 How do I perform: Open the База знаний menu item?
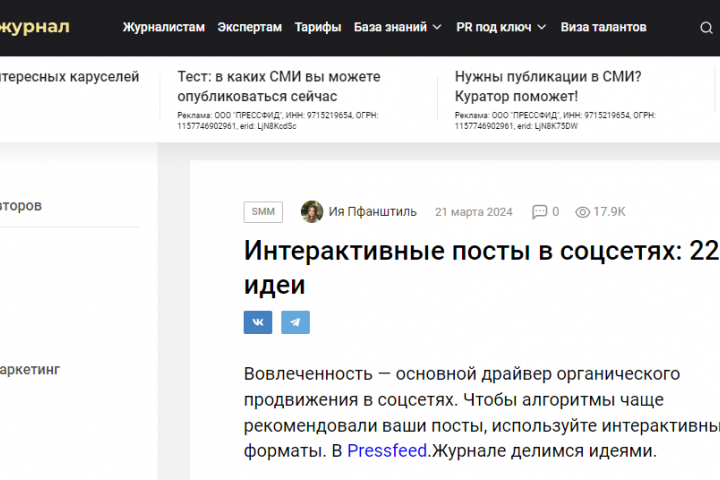(x=390, y=27)
